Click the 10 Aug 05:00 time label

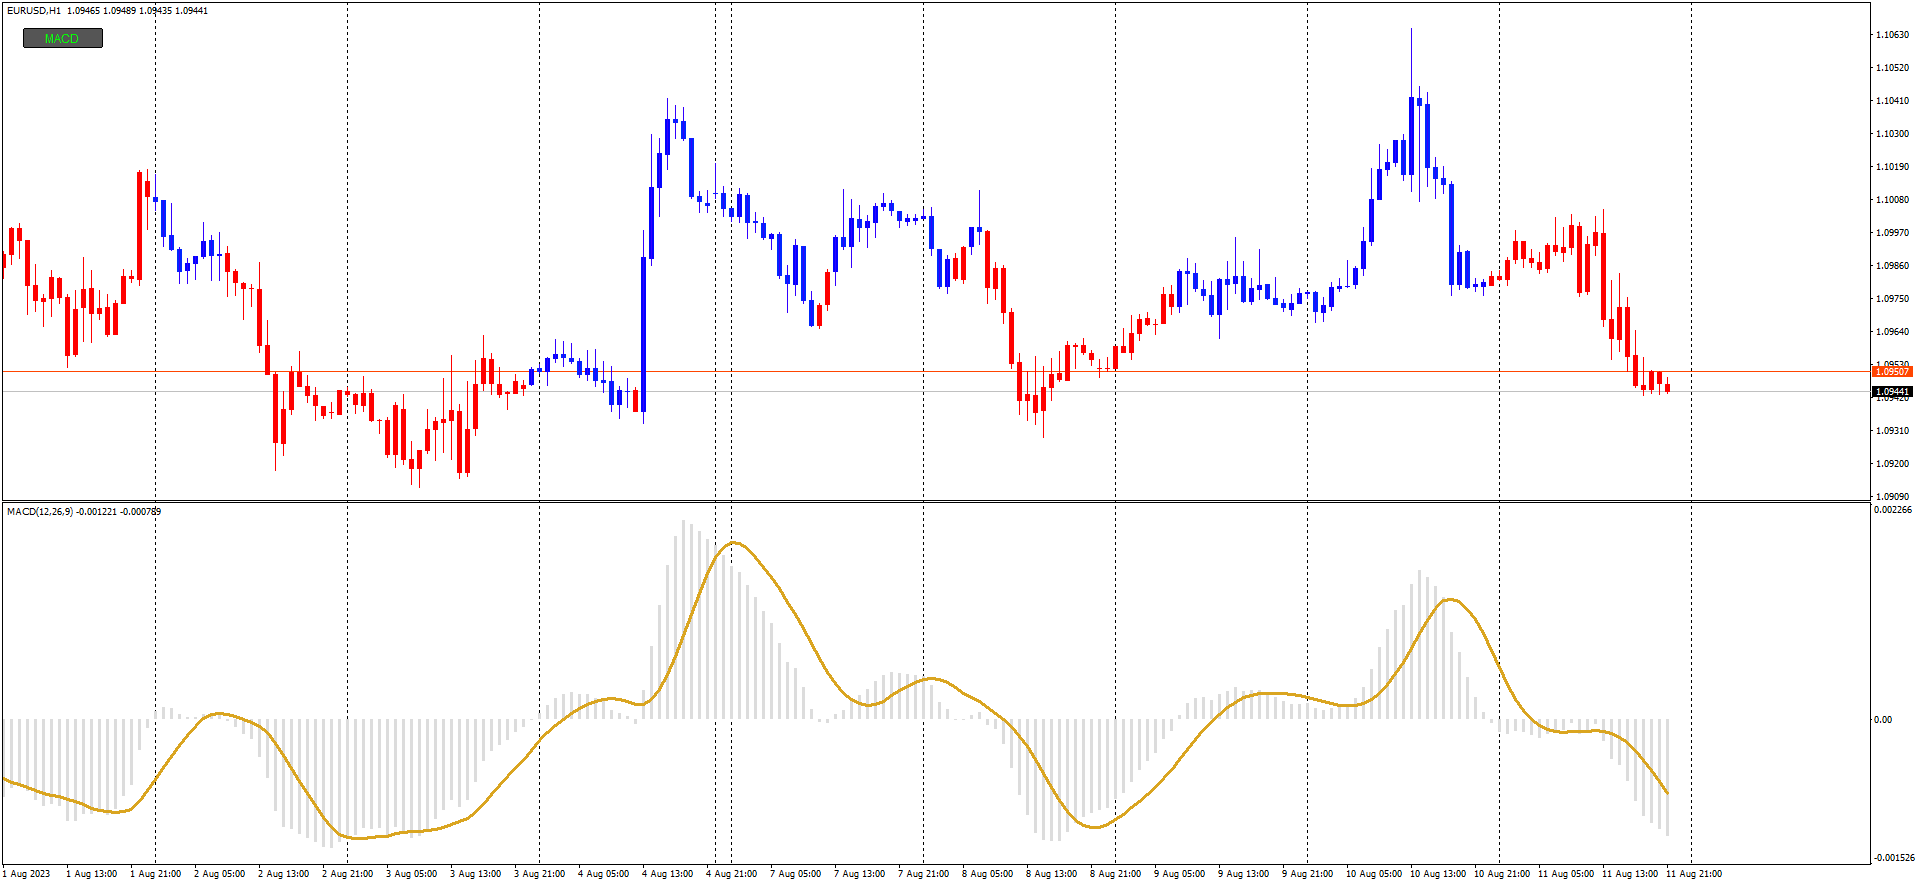coord(1373,874)
